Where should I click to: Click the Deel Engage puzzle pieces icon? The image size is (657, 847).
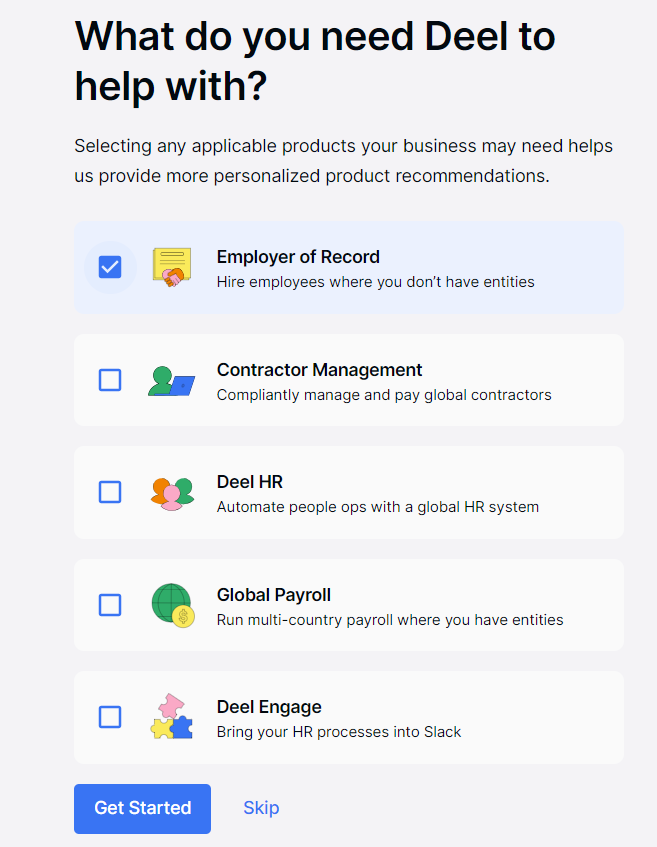(171, 717)
